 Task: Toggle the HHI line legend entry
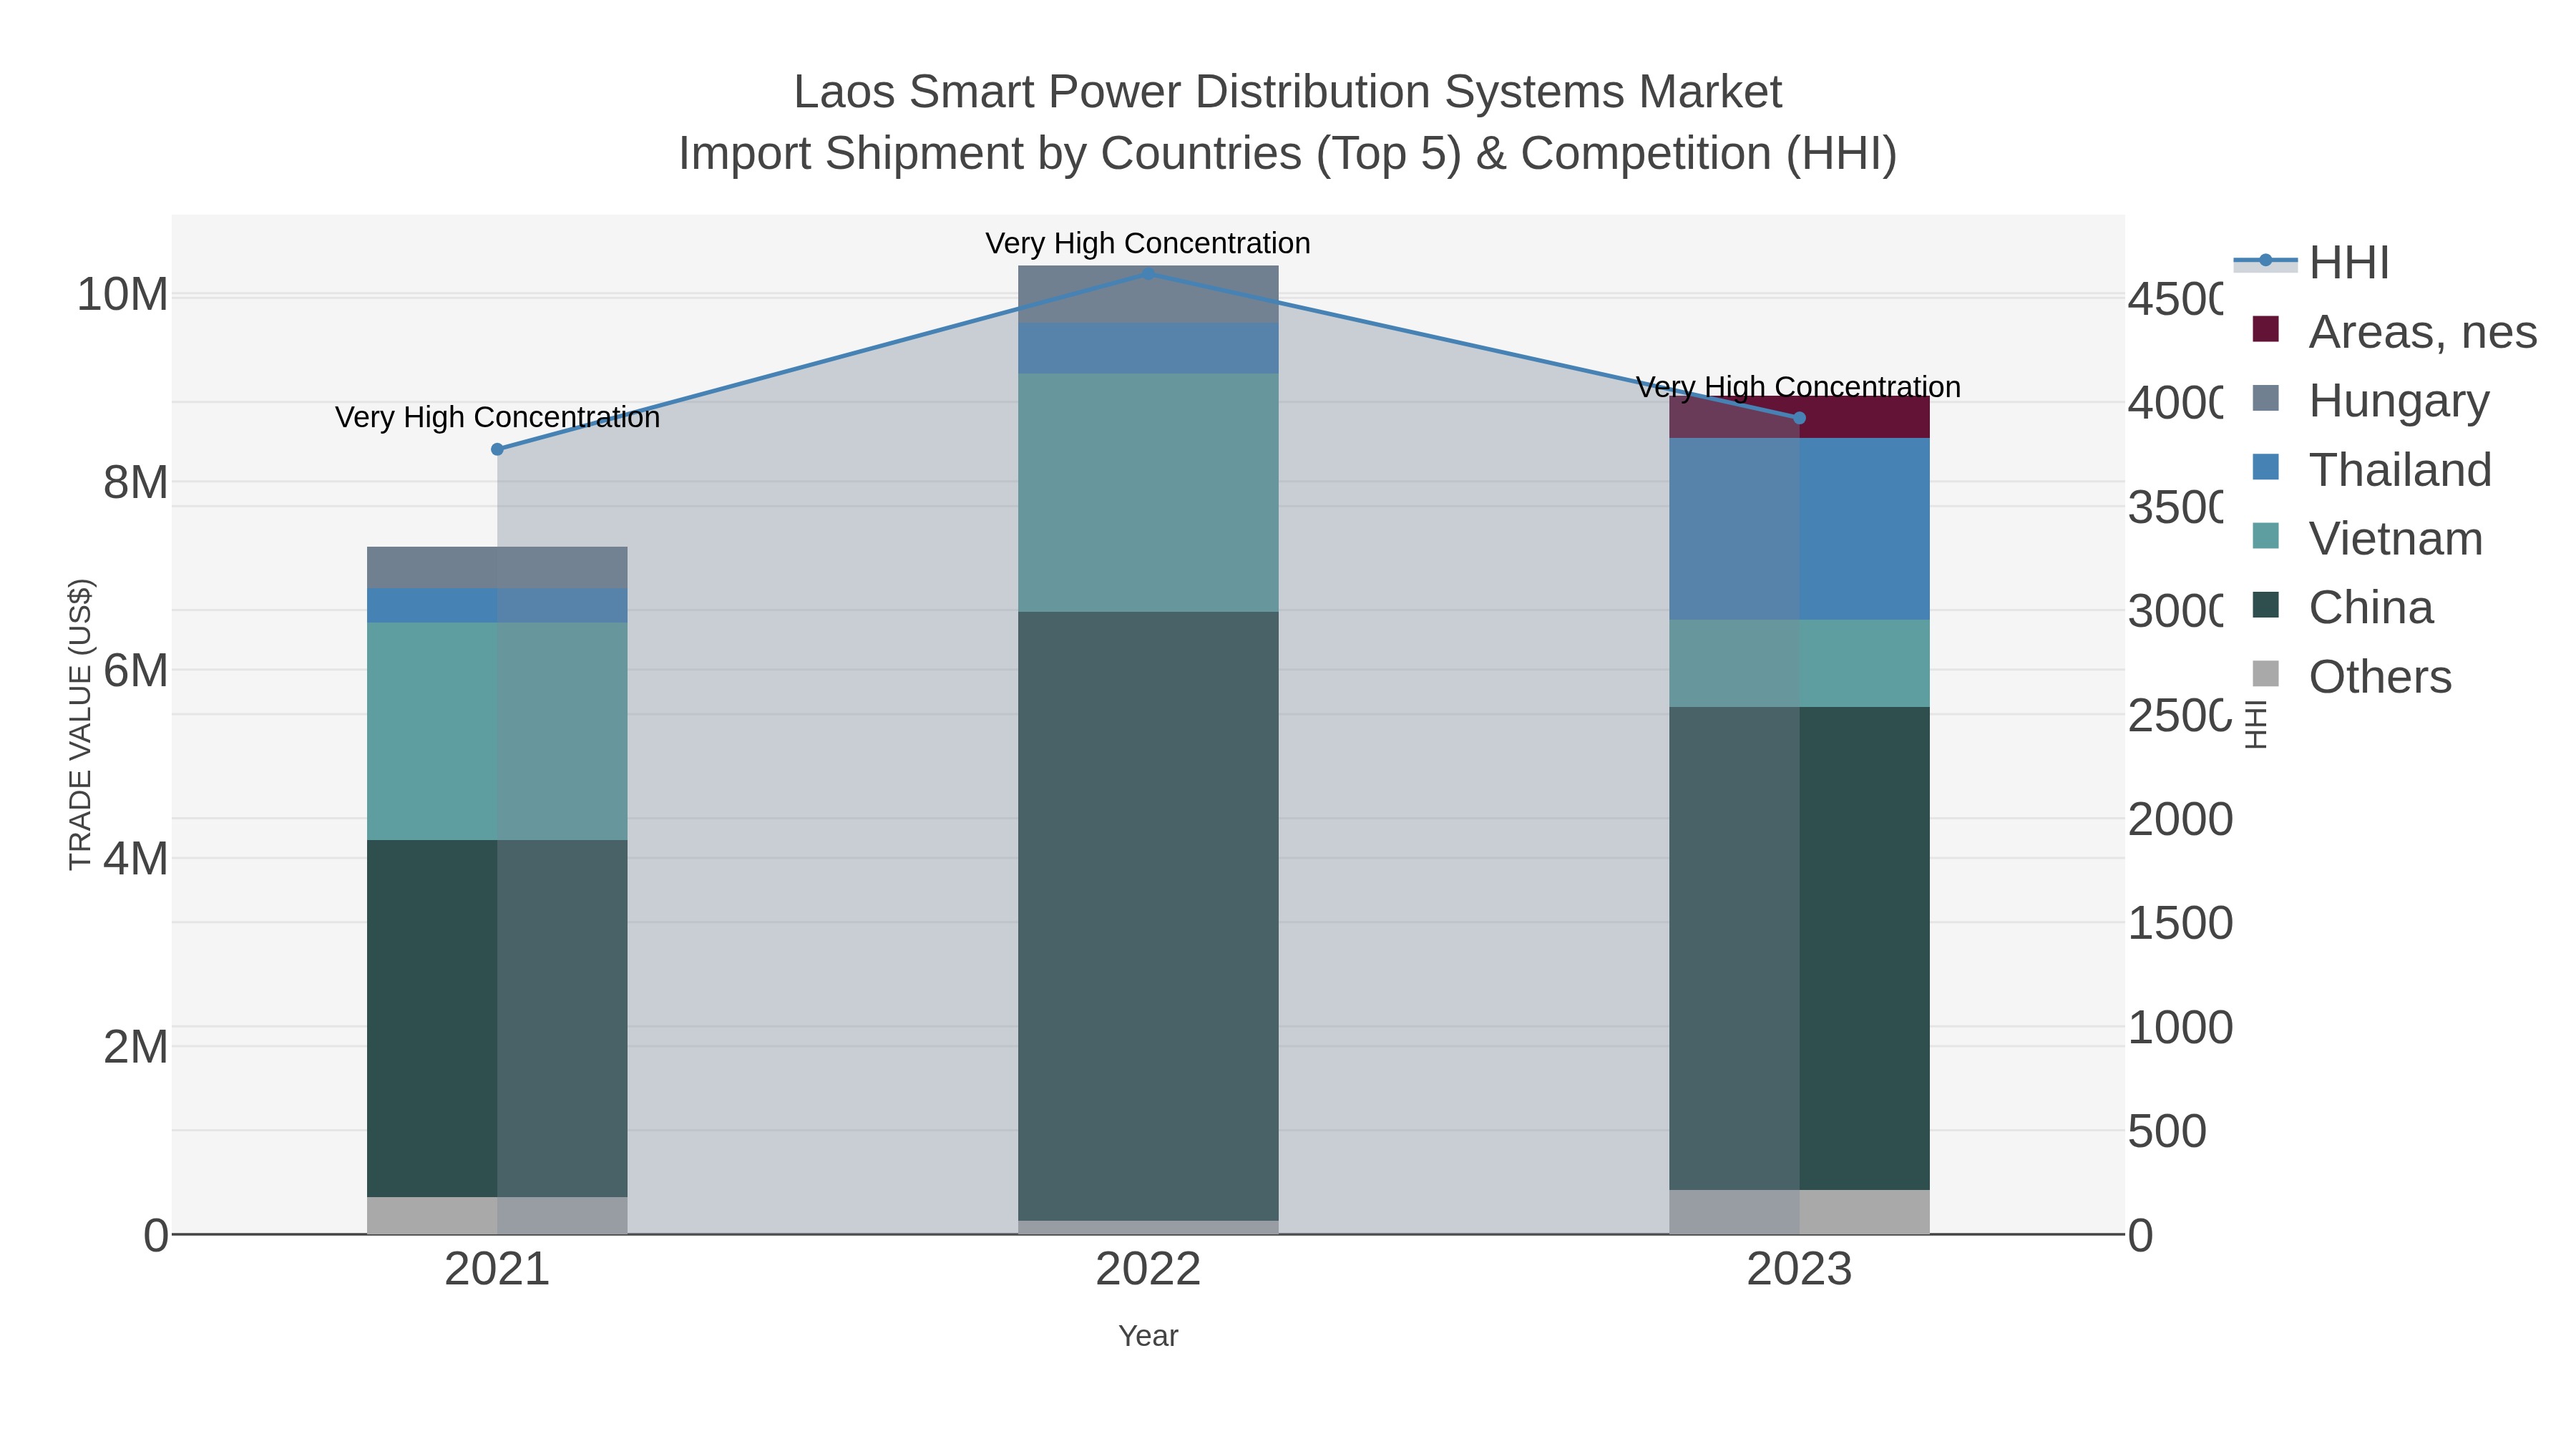pos(2310,262)
